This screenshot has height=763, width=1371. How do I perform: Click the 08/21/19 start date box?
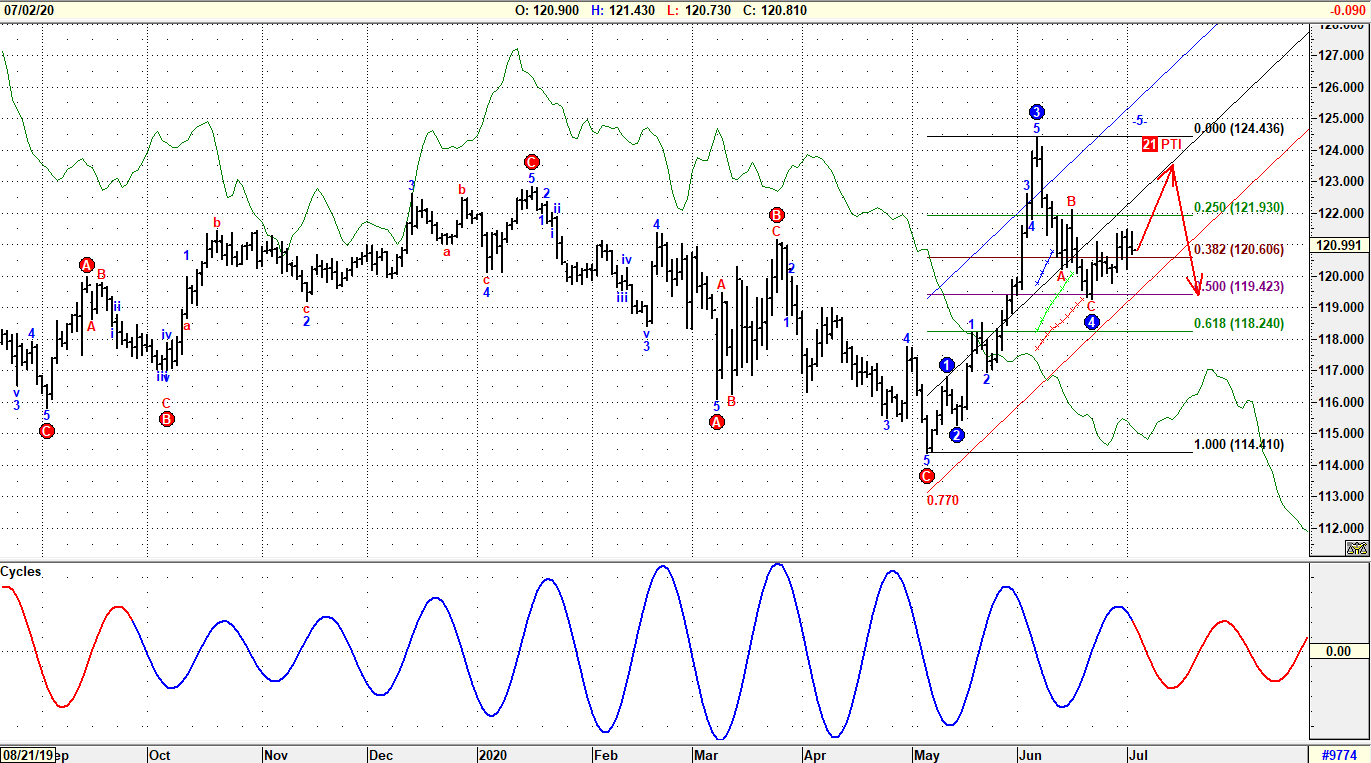pos(27,754)
